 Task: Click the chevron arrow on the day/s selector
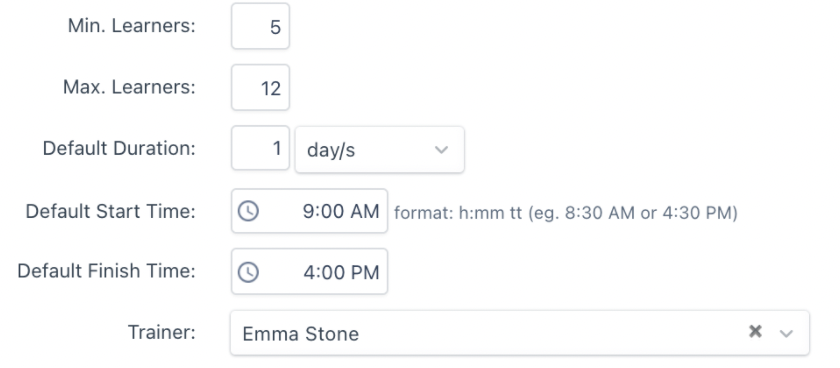(x=441, y=149)
